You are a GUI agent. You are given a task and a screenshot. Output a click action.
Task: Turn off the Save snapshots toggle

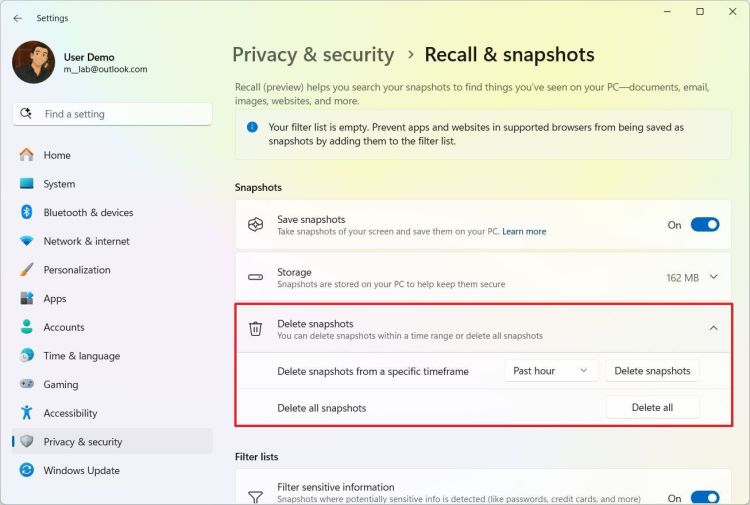(x=704, y=225)
